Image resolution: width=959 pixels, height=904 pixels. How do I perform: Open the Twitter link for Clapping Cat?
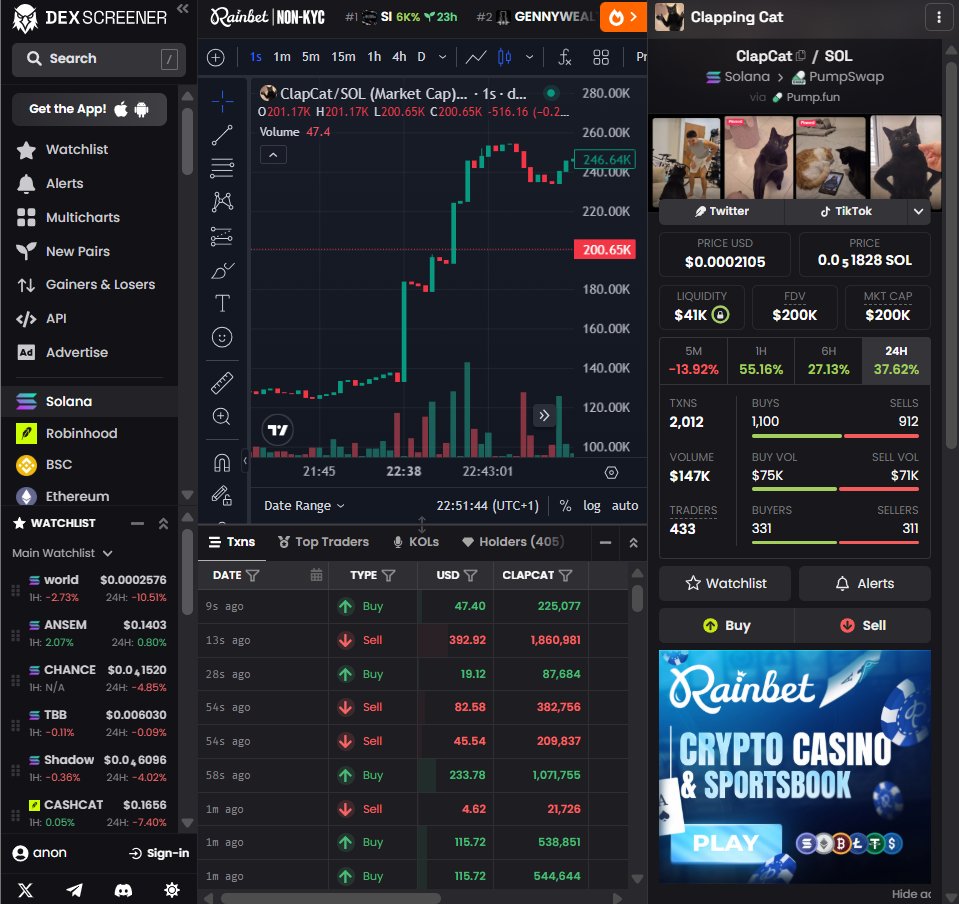click(722, 211)
